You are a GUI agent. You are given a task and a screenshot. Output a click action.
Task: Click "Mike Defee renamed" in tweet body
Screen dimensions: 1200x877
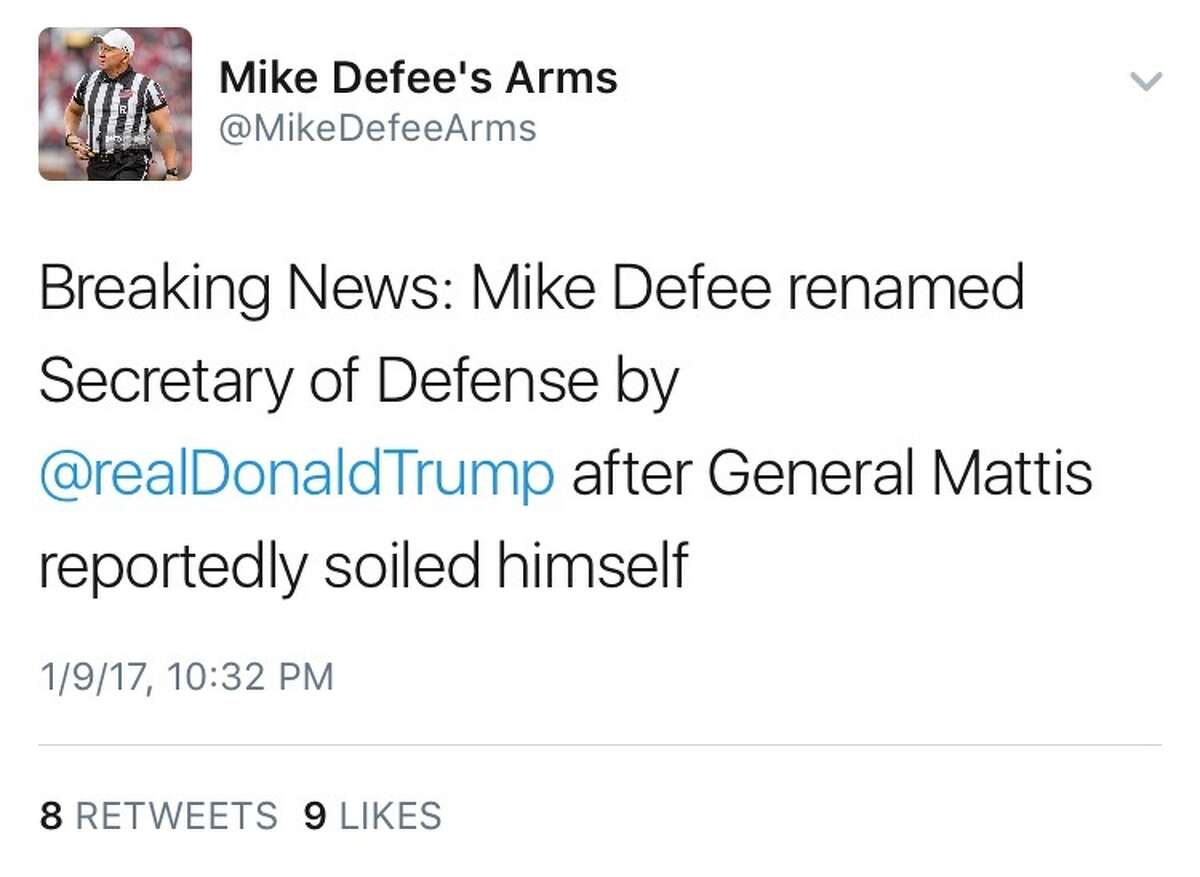[x=747, y=288]
